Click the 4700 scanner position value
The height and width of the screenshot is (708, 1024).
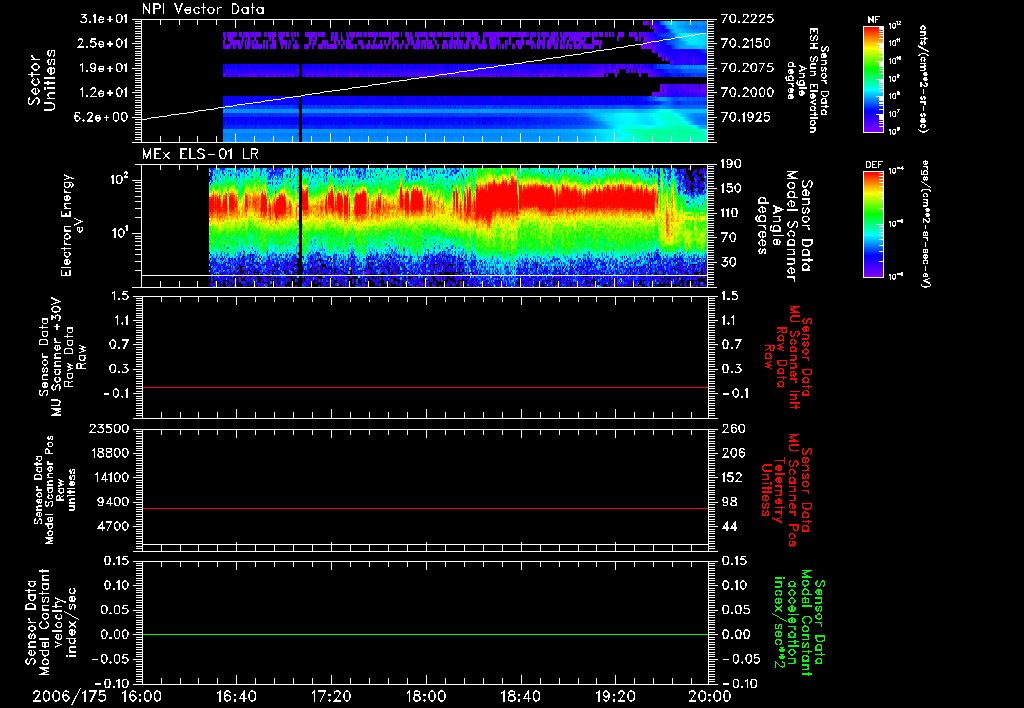point(114,526)
